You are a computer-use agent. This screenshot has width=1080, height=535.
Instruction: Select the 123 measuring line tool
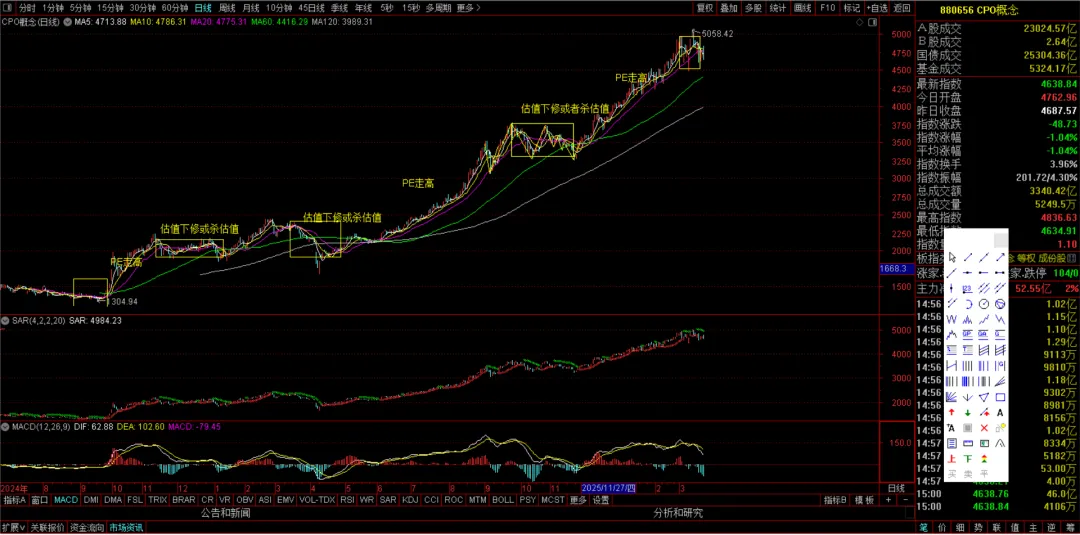tap(968, 288)
